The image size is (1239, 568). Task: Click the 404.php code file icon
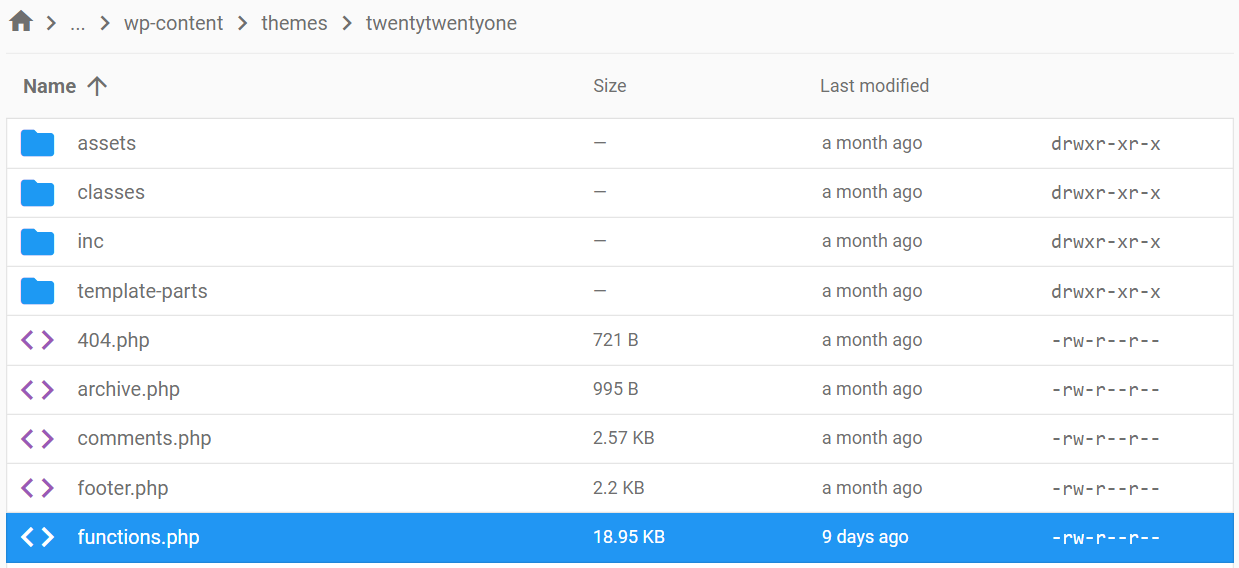click(x=38, y=340)
